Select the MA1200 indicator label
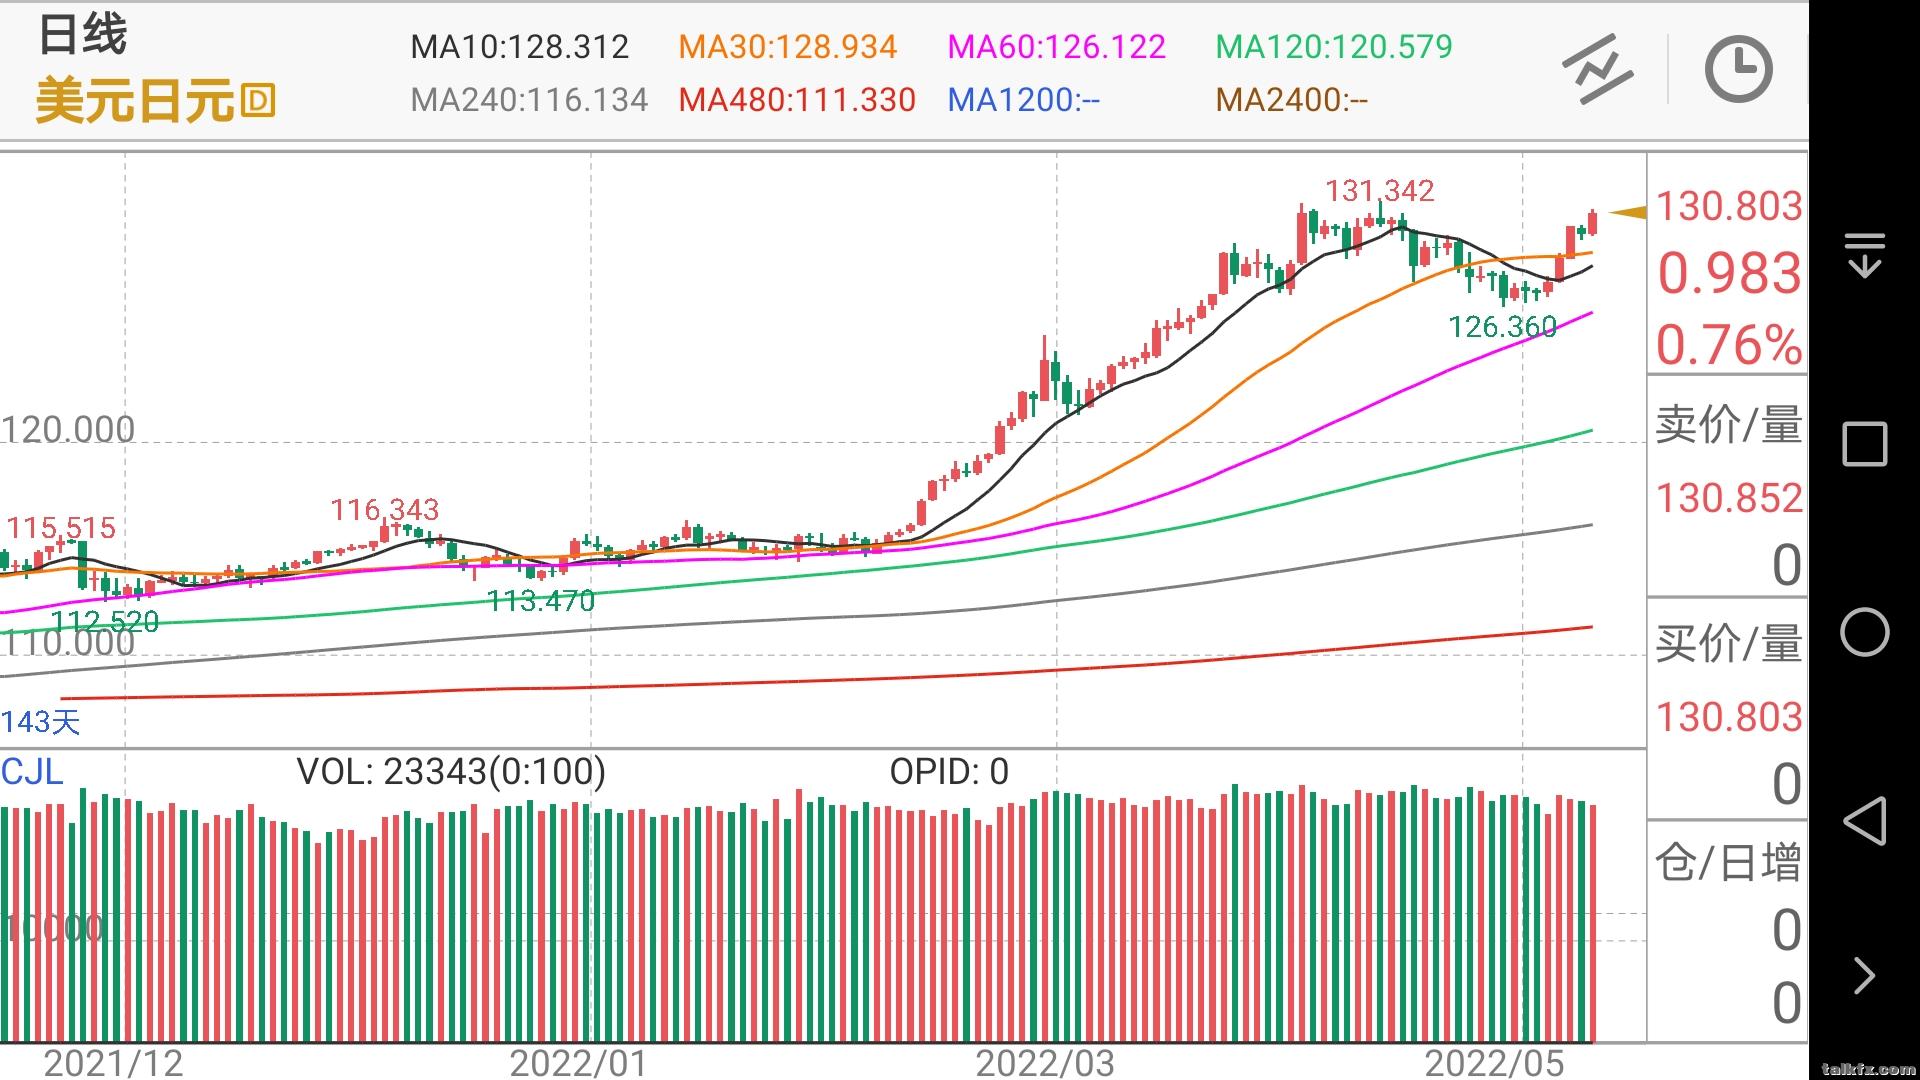Viewport: 1920px width, 1080px height. click(1024, 100)
